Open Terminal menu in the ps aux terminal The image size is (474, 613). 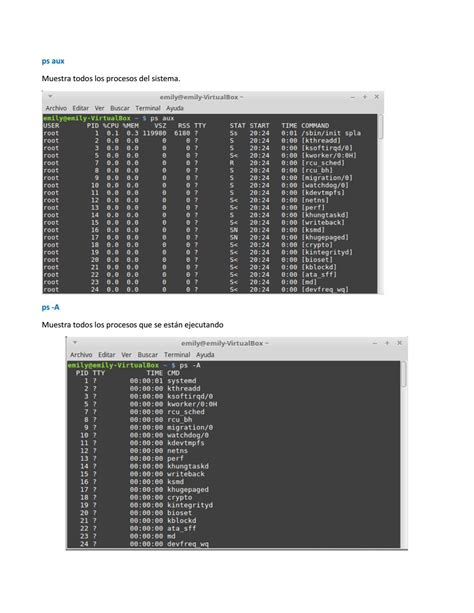pyautogui.click(x=148, y=108)
